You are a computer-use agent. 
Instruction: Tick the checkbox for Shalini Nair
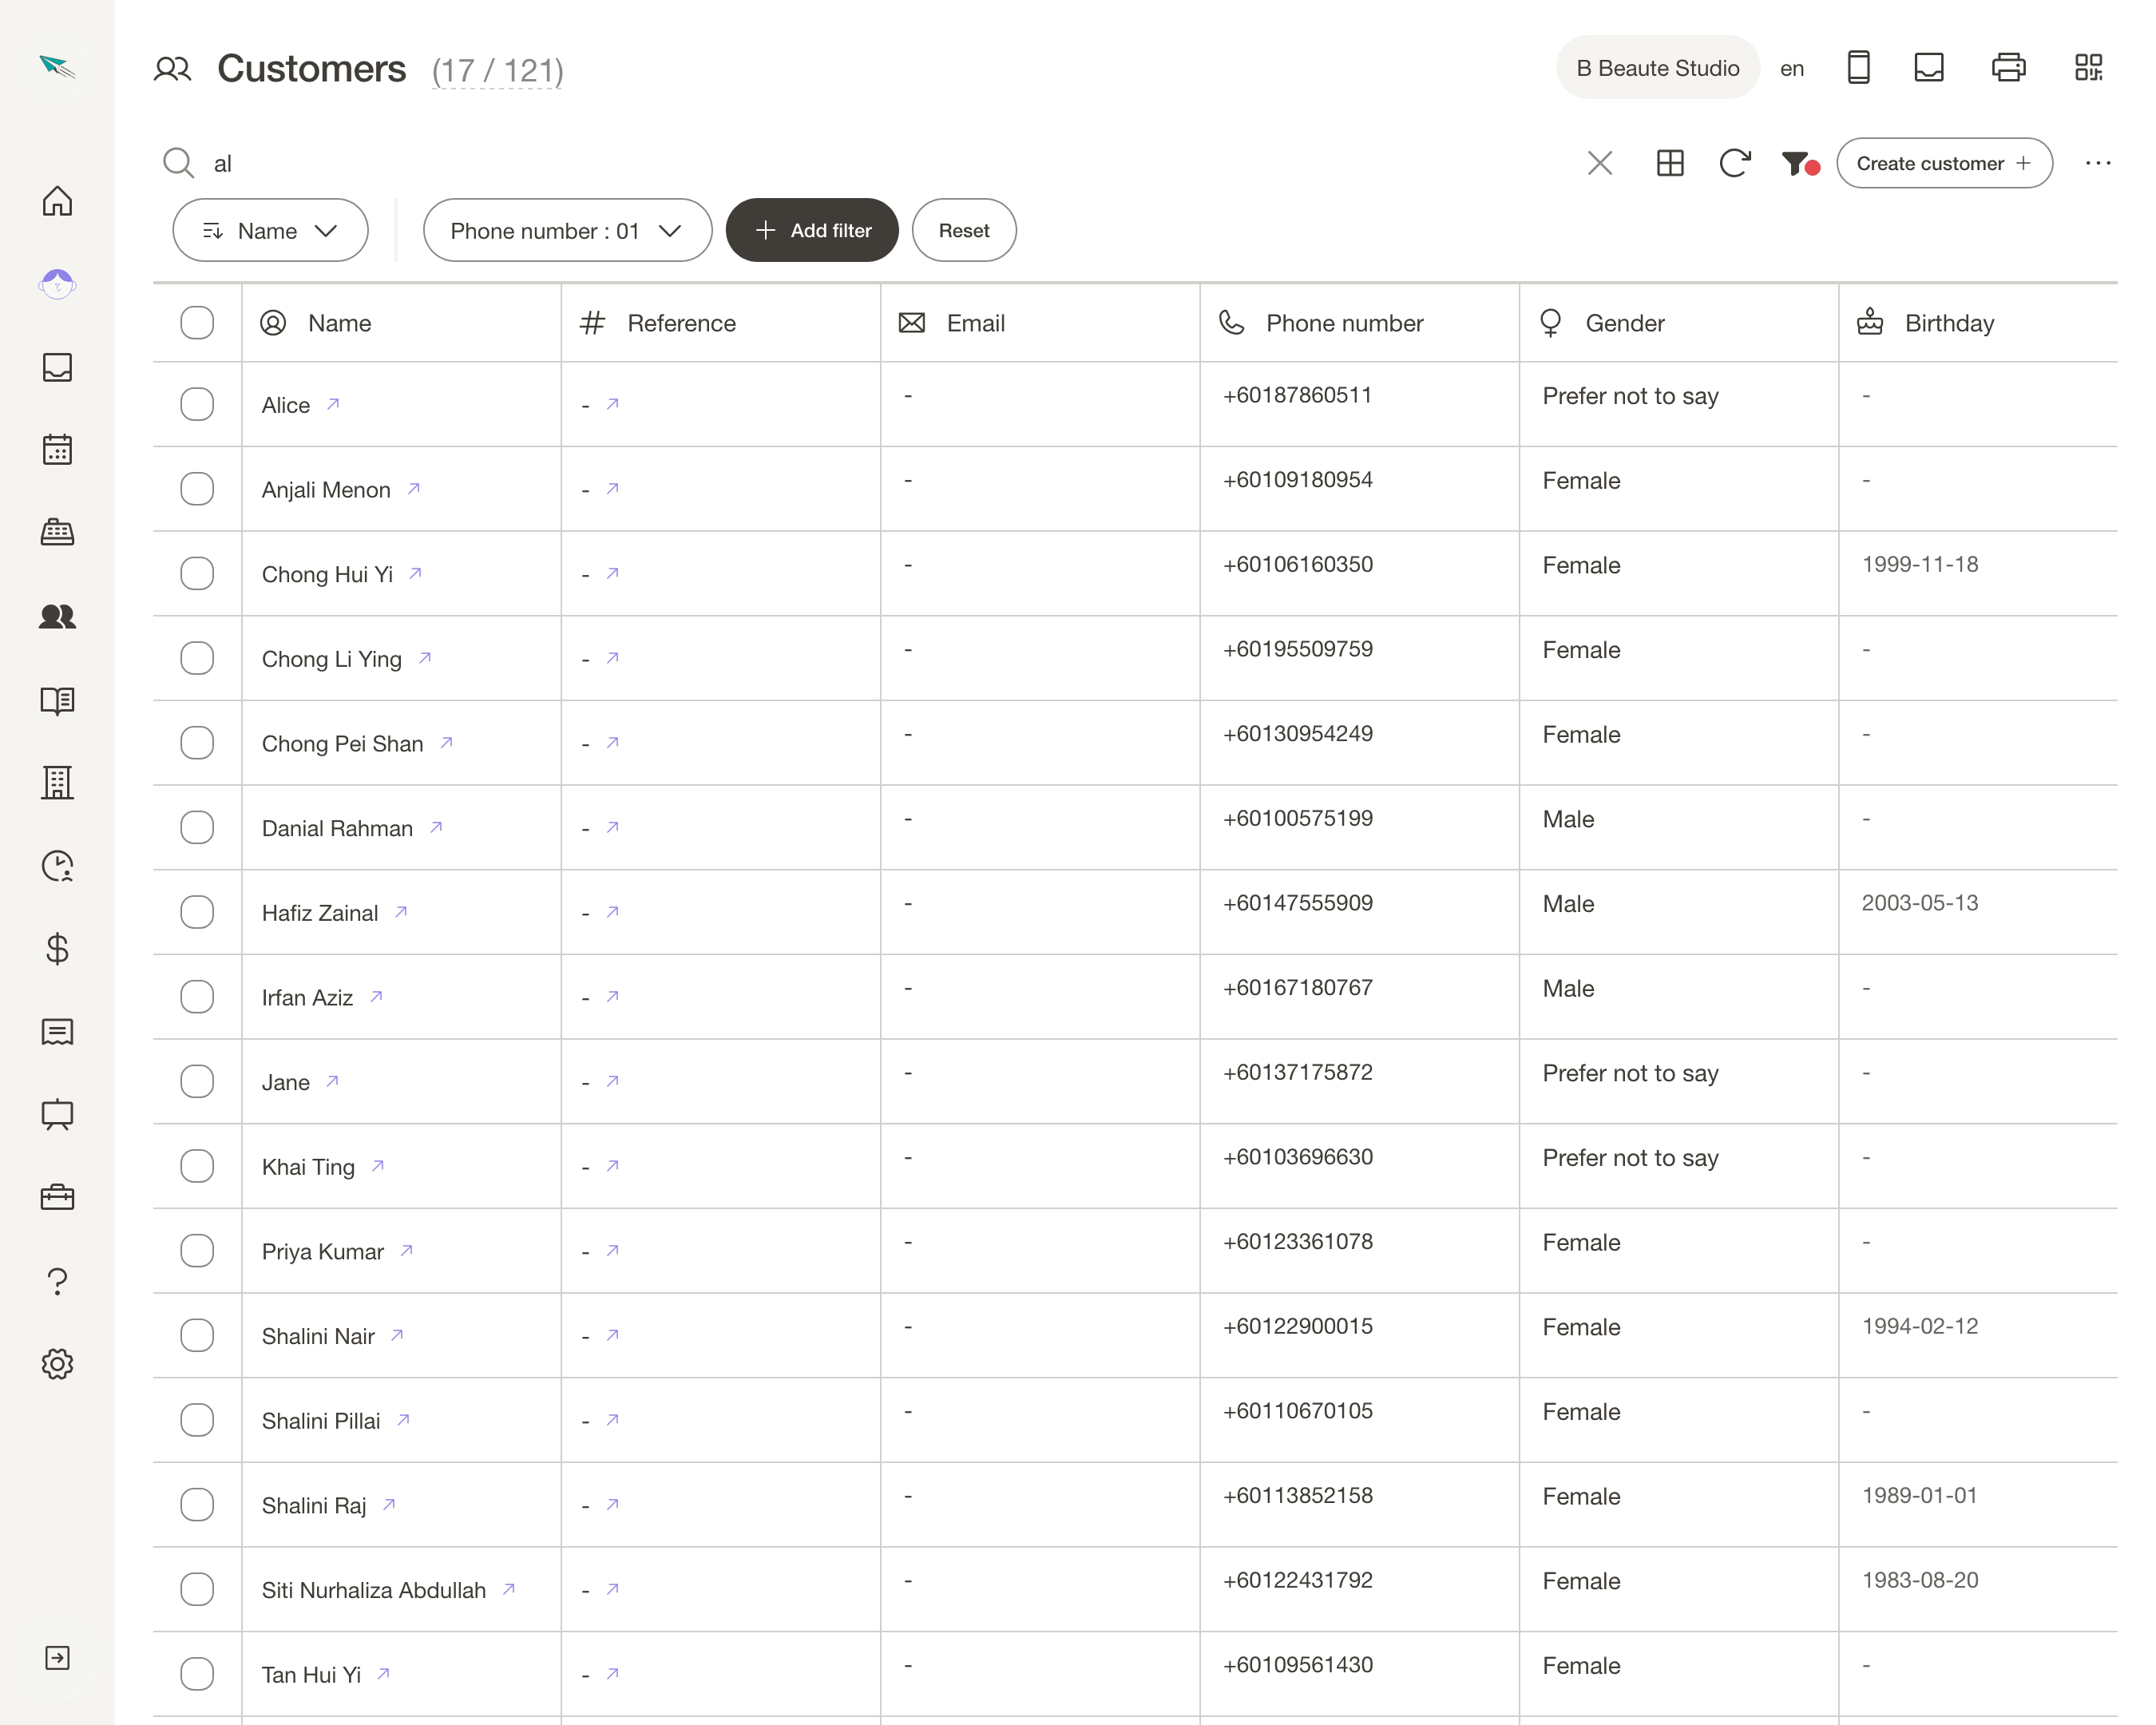pos(197,1335)
